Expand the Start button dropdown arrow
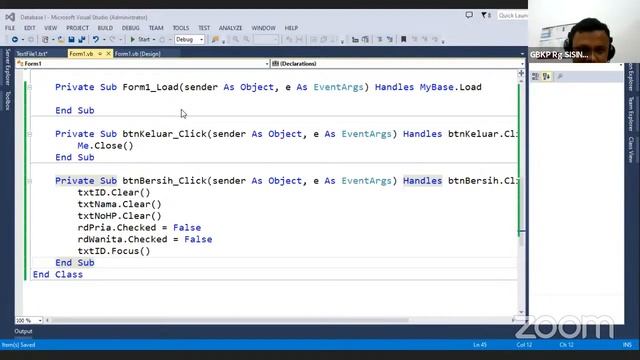640x360 pixels. [154, 40]
